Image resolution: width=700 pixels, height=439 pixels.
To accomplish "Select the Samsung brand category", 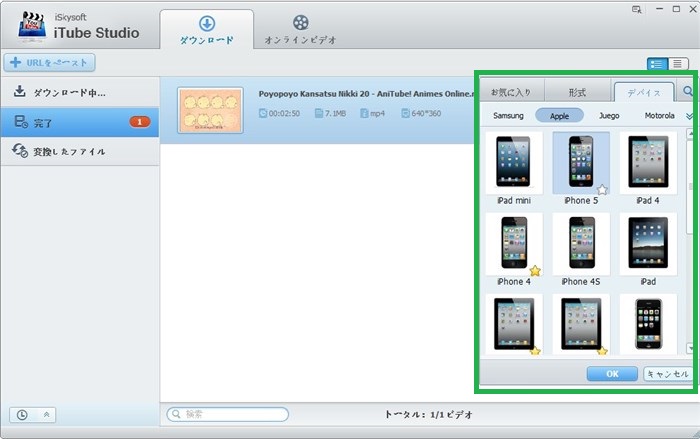I will 508,116.
